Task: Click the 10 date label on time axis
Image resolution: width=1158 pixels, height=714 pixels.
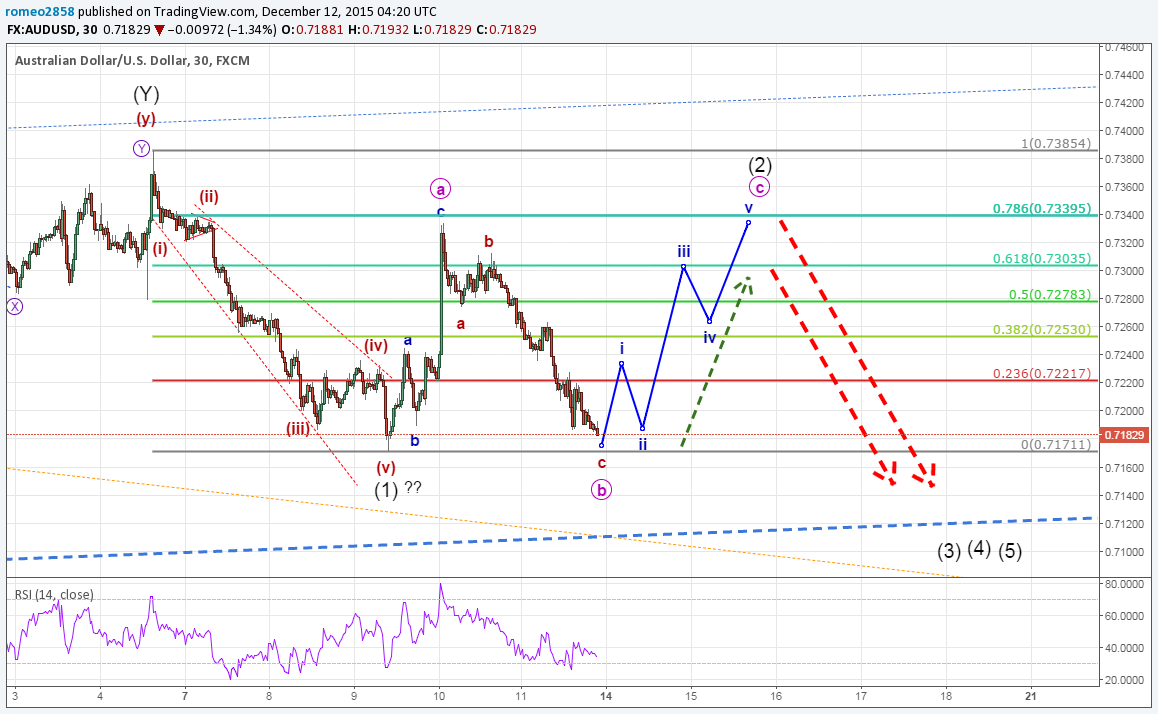Action: coord(439,696)
